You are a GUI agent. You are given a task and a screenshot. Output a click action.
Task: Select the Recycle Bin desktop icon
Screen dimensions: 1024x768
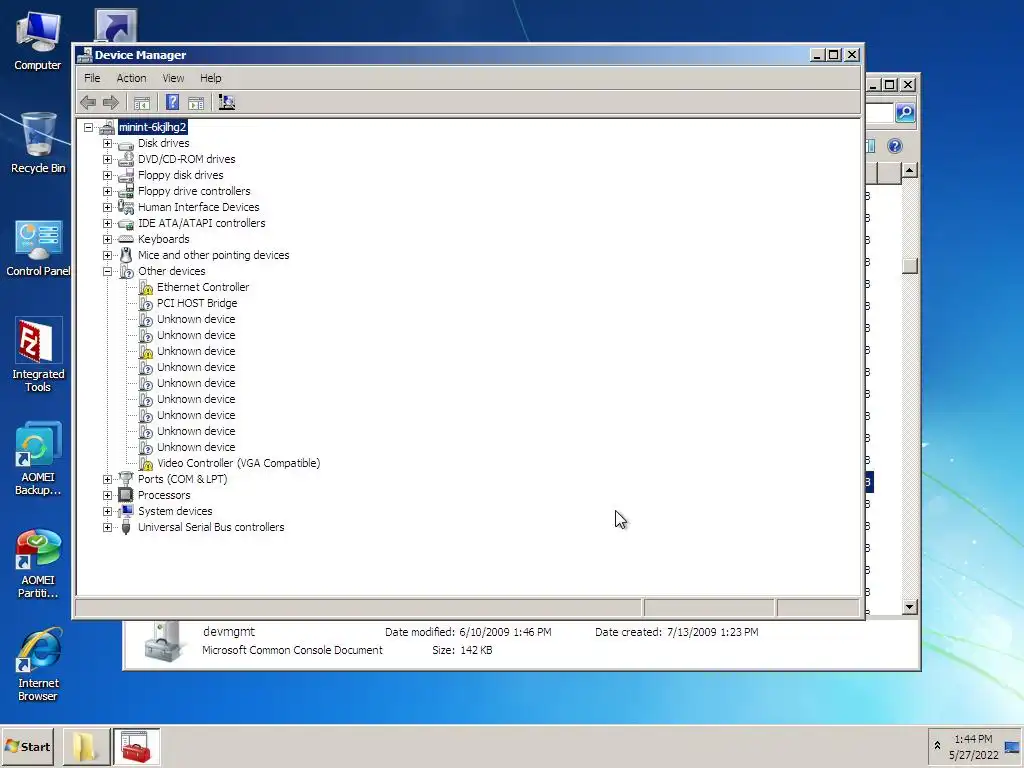click(x=38, y=143)
